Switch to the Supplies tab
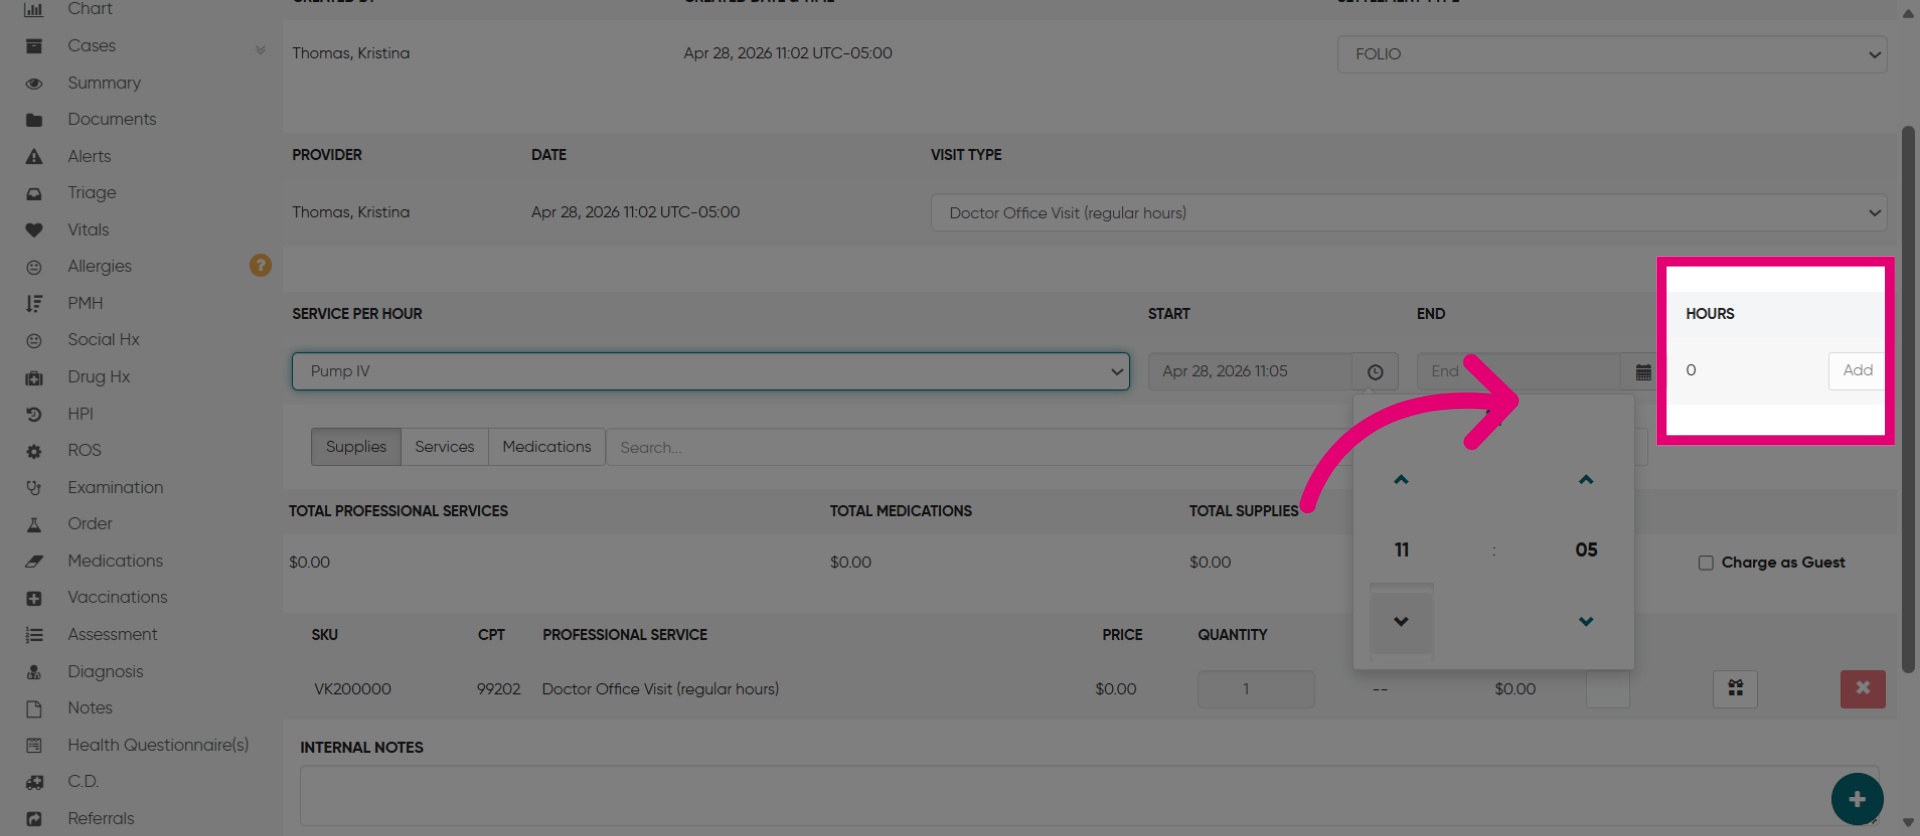Viewport: 1920px width, 836px height. [356, 447]
